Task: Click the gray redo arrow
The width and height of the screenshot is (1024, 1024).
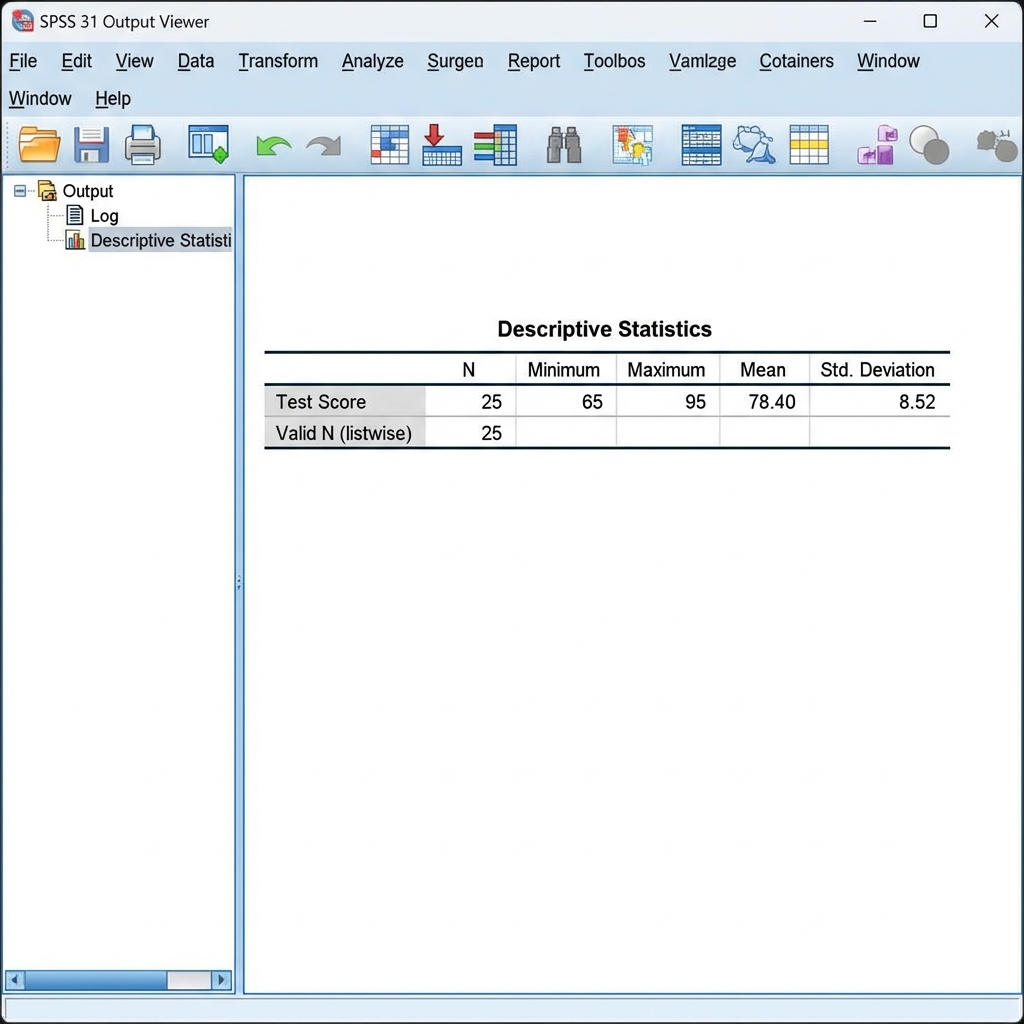Action: click(x=323, y=146)
